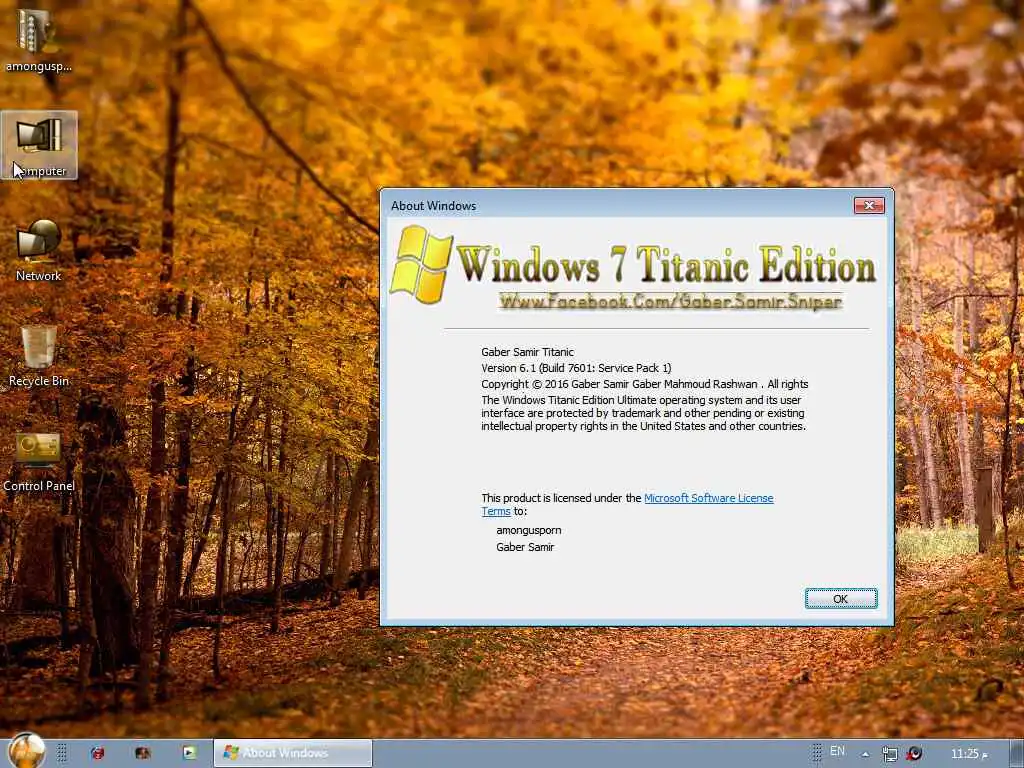
Task: Click the Windows 7 Titanic Edition banner logo
Action: [x=633, y=266]
